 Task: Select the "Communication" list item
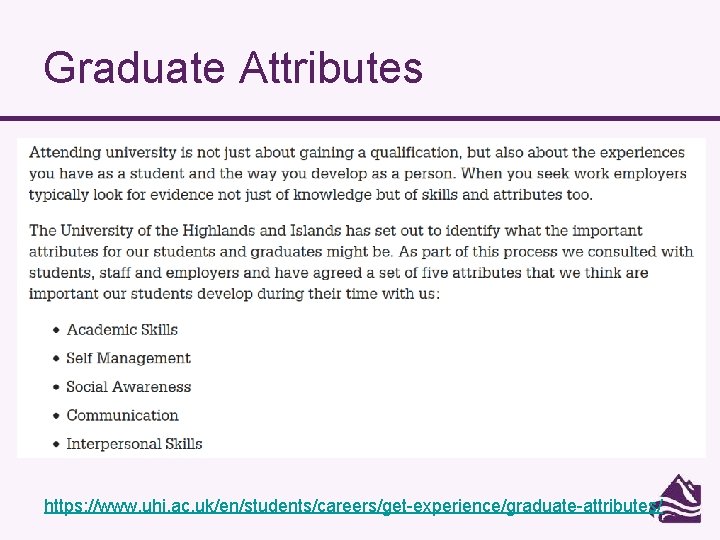click(x=122, y=415)
